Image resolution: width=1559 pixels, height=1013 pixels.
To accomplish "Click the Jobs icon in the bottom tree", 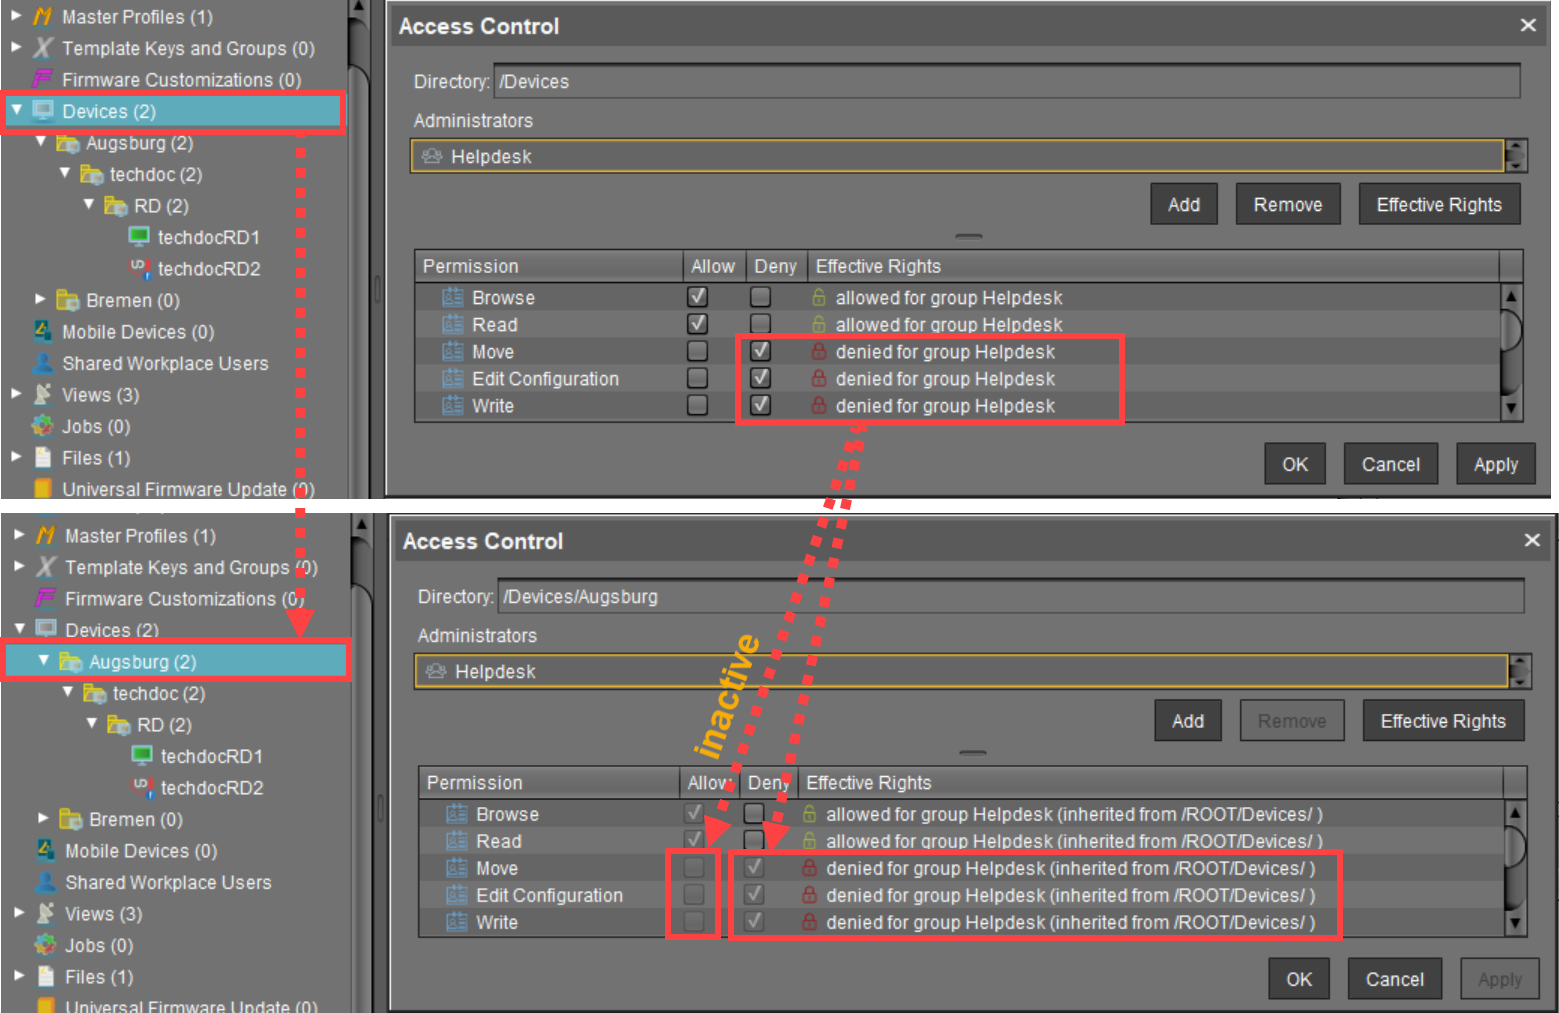I will tap(44, 945).
